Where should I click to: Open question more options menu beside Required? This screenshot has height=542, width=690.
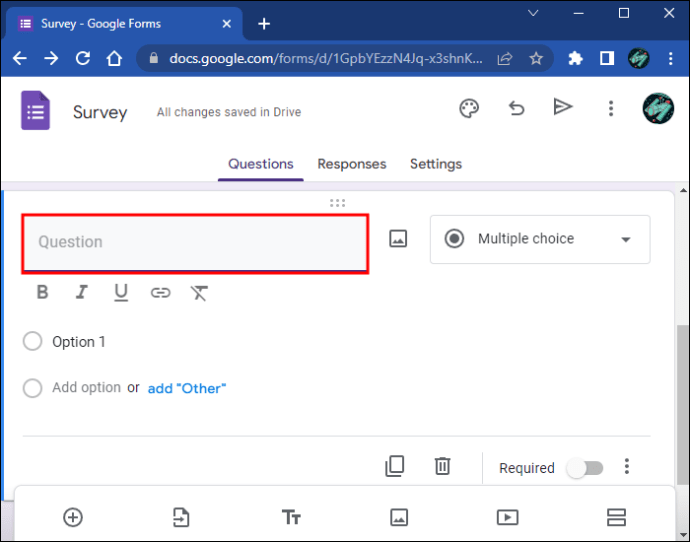(627, 467)
